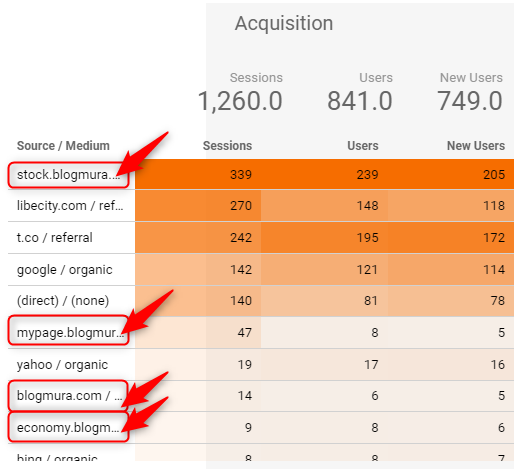
Task: Click sessions cell showing 142
Action: coord(241,270)
